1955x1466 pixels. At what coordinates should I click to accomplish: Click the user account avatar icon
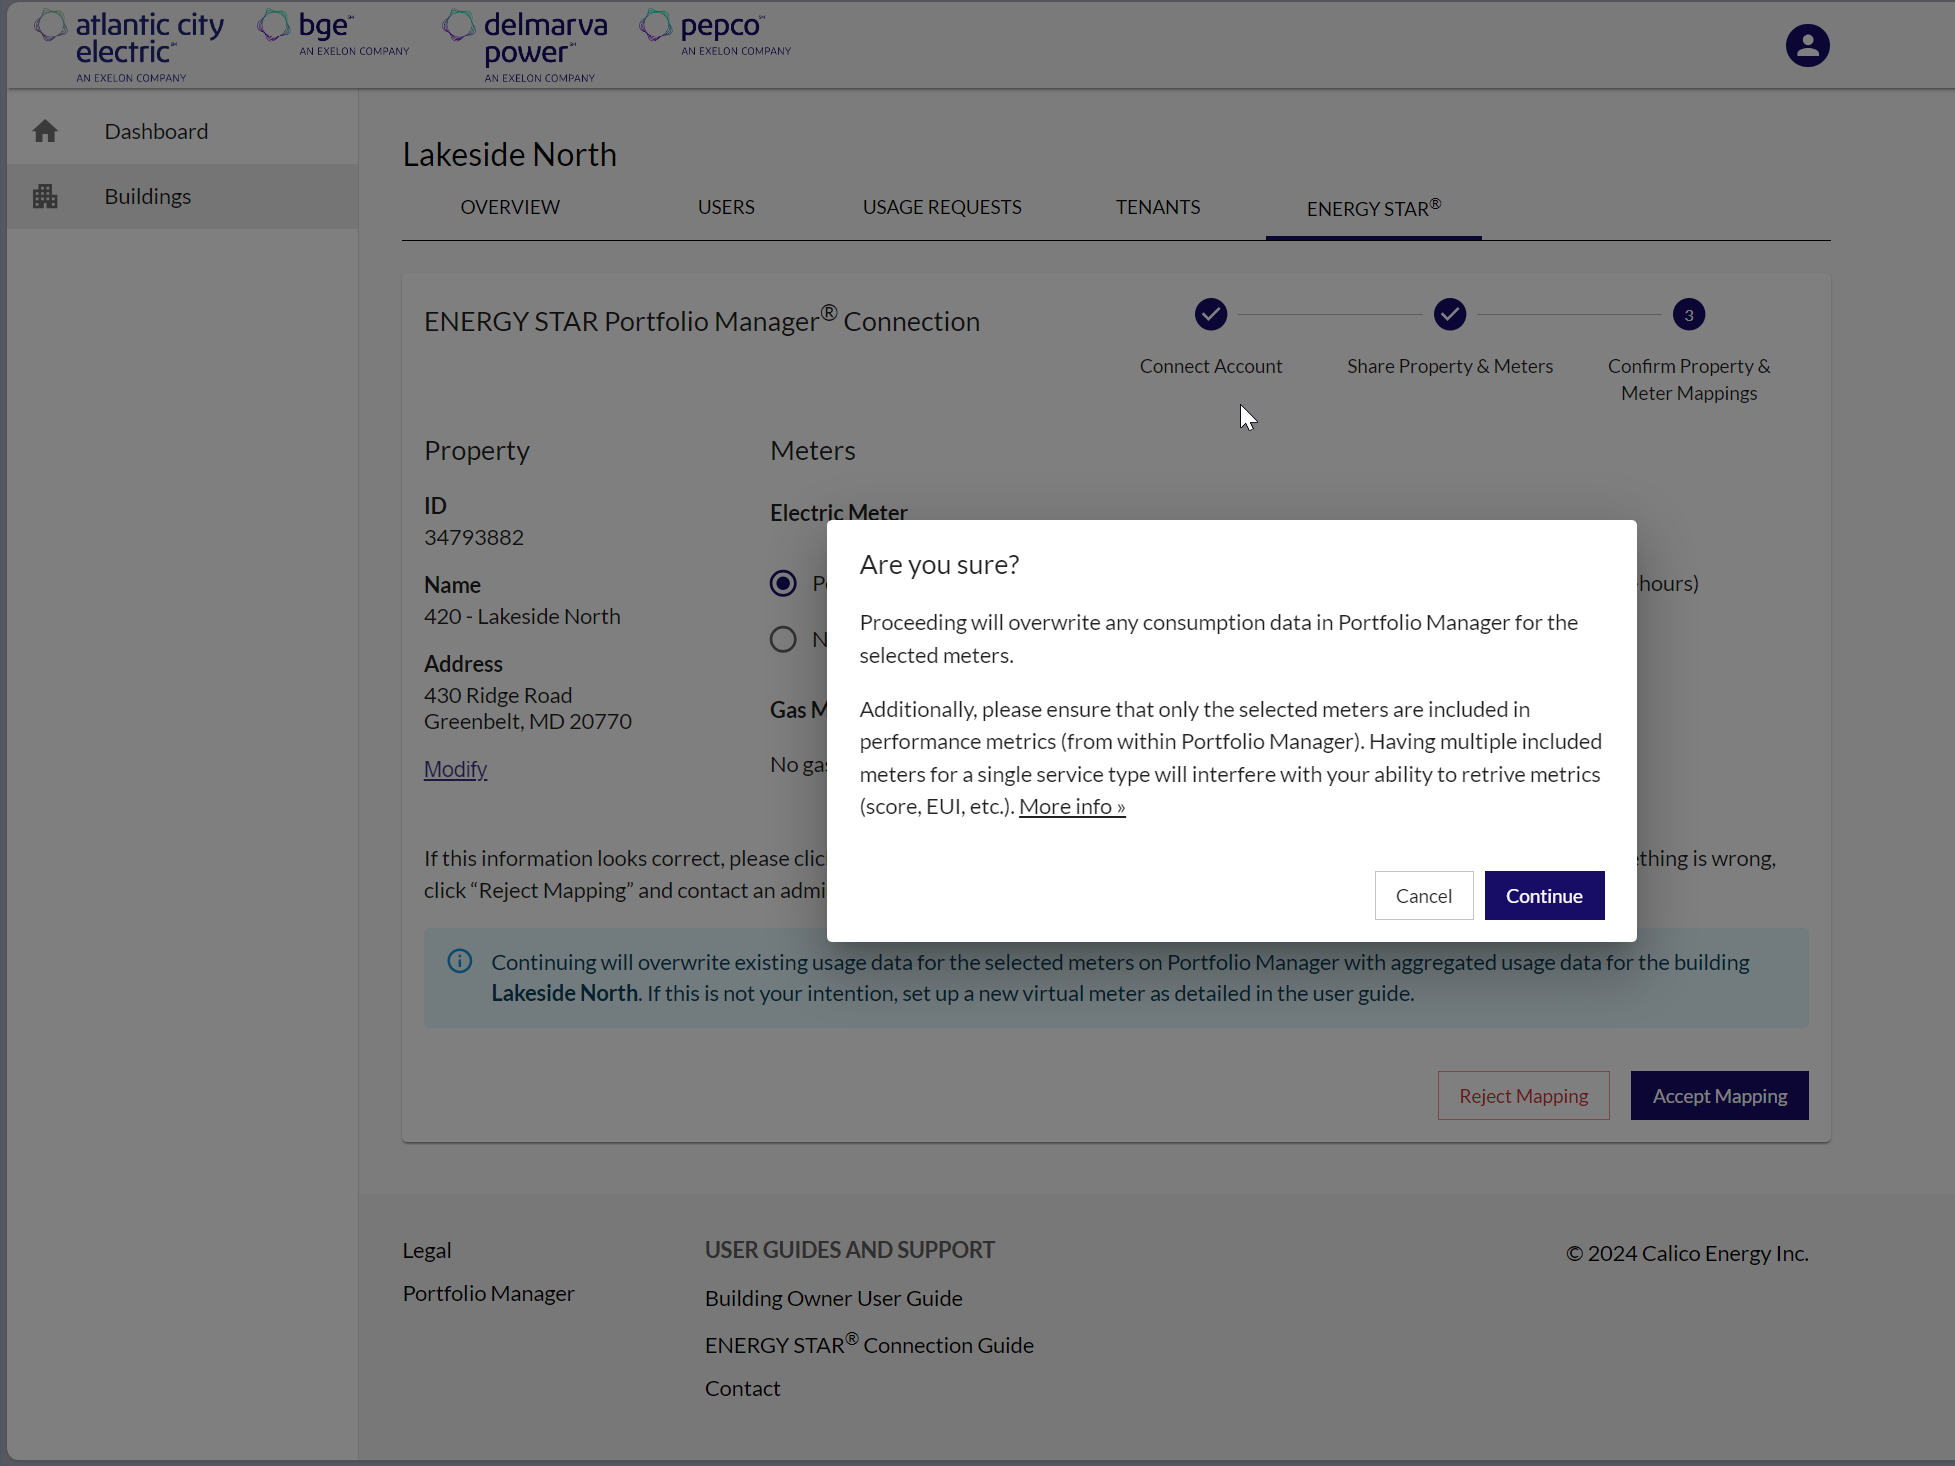tap(1807, 46)
